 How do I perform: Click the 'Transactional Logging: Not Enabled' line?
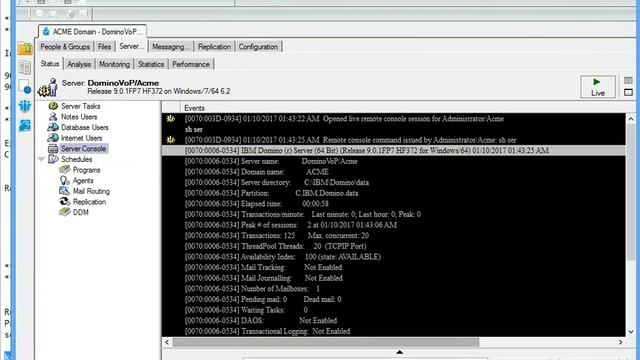pyautogui.click(x=267, y=331)
